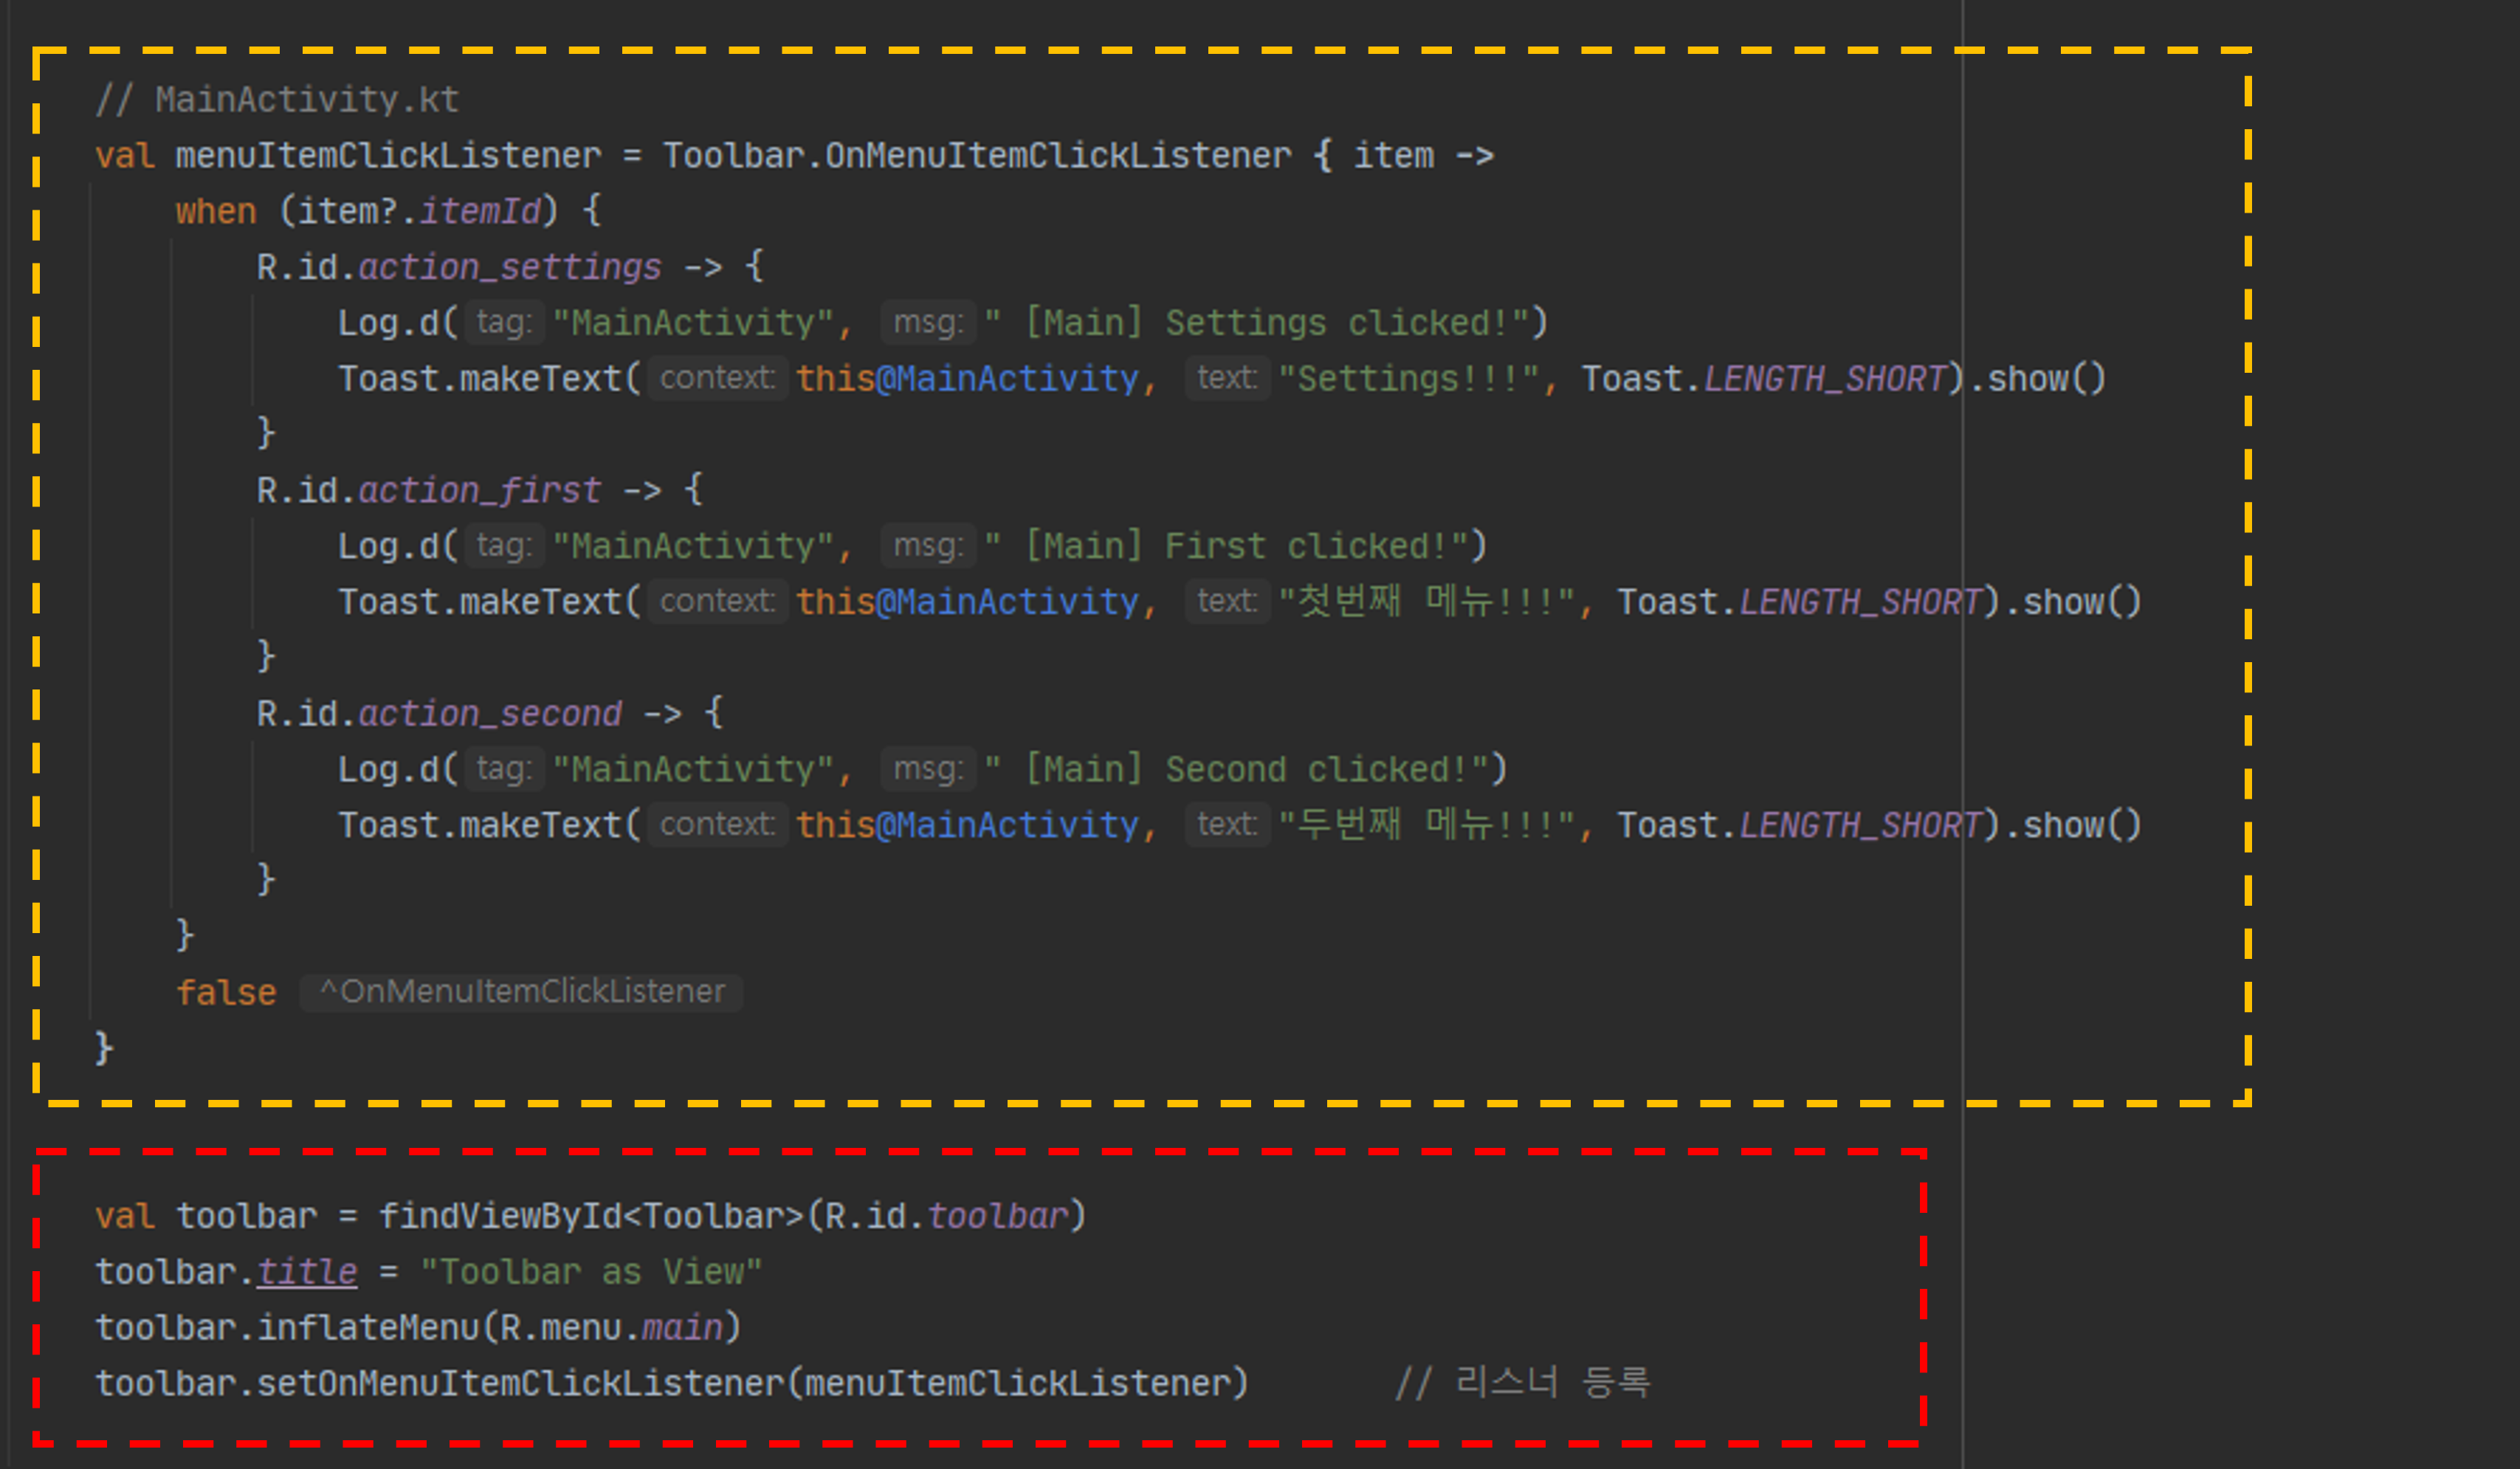
Task: Click the '// MainActivity.kt' comment line
Action: (x=277, y=100)
